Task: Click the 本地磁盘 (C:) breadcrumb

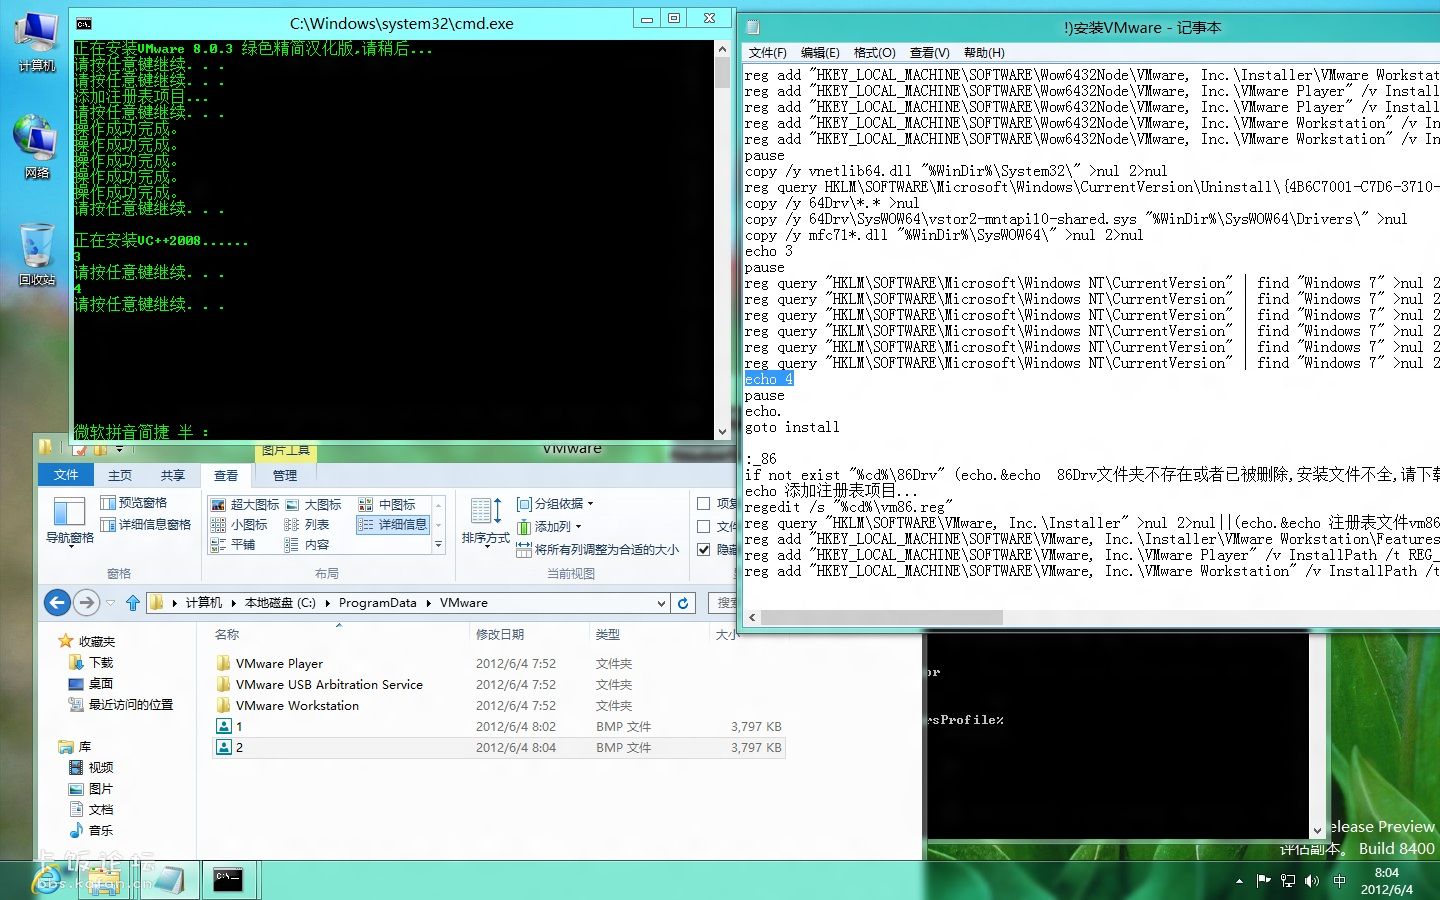Action: pos(280,603)
